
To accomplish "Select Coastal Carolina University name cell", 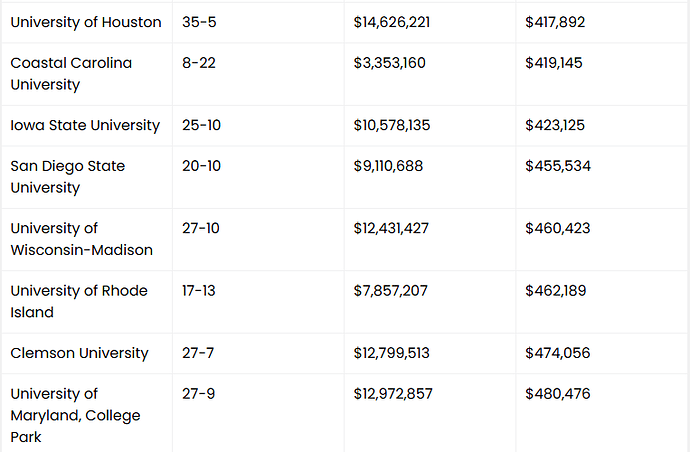I will click(x=71, y=73).
